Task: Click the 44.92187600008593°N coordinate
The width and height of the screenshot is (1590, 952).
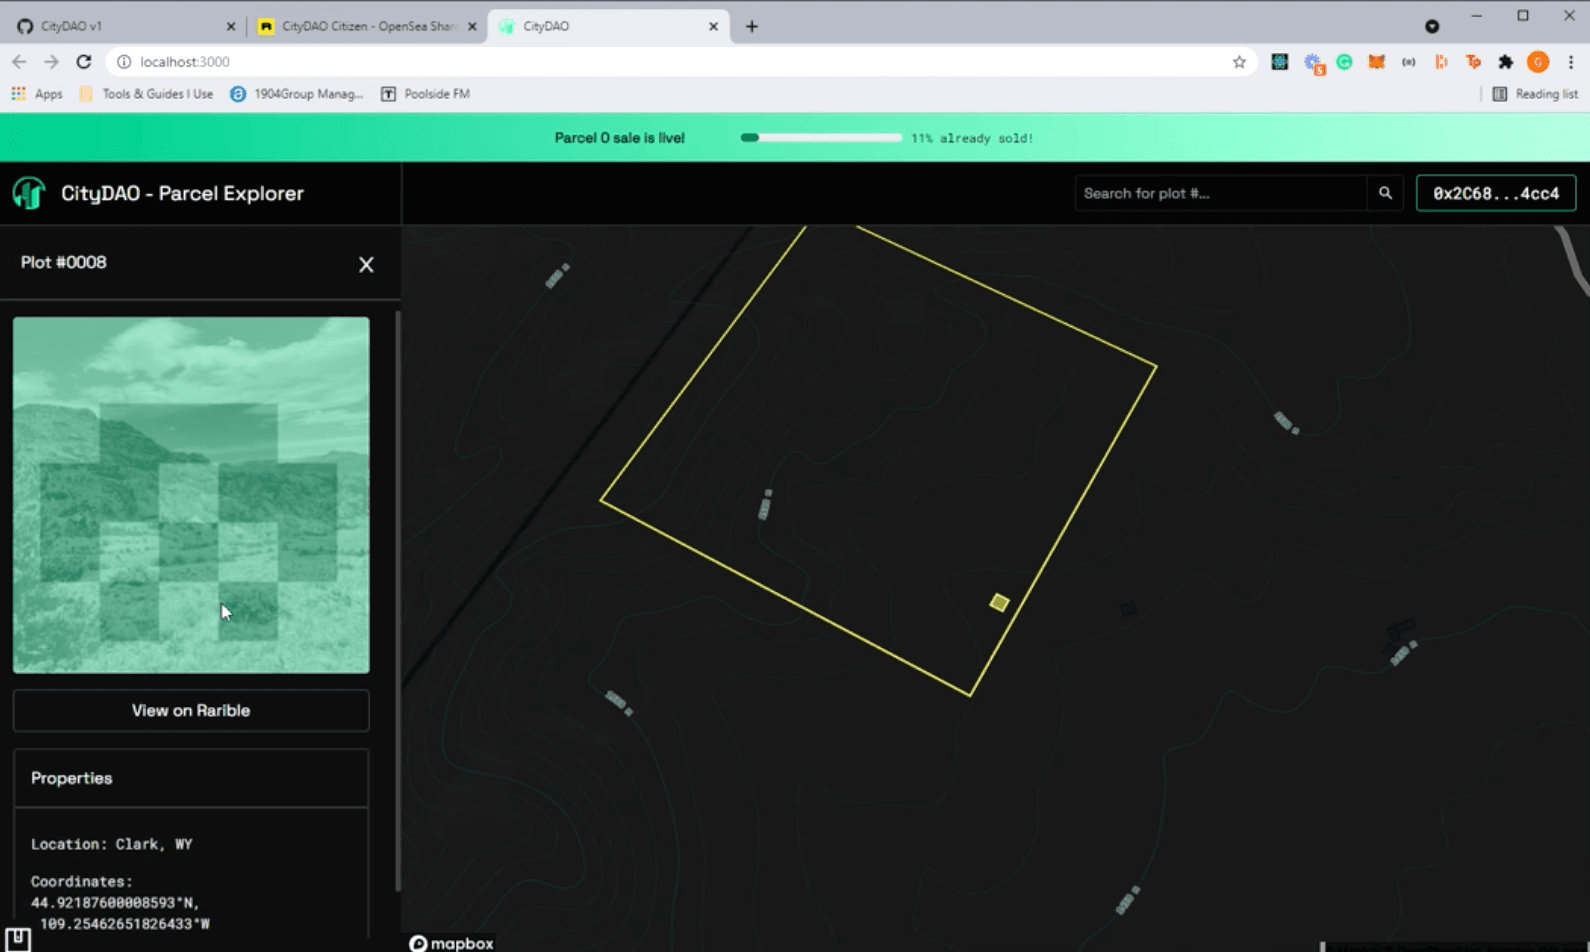Action: 115,902
